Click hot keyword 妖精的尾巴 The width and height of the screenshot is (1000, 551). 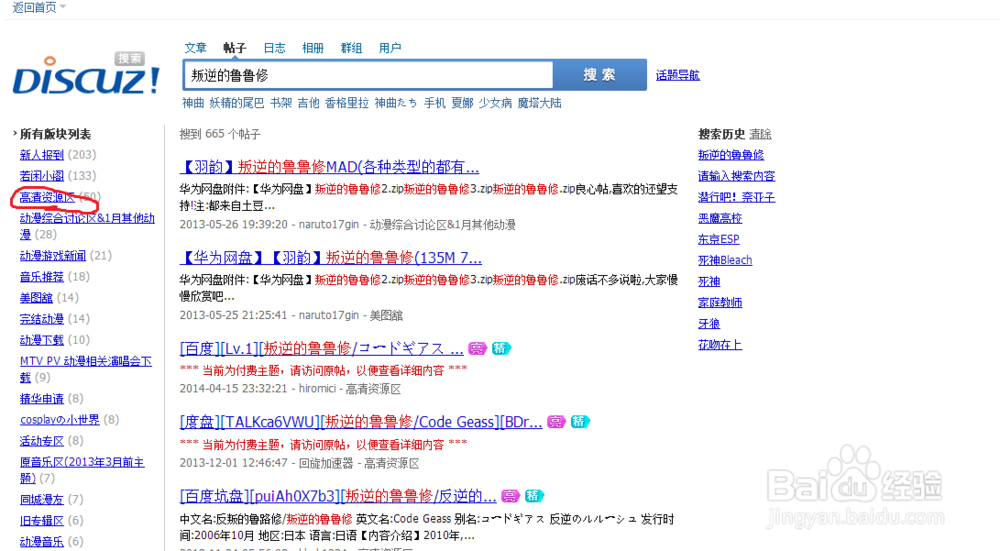tap(237, 103)
